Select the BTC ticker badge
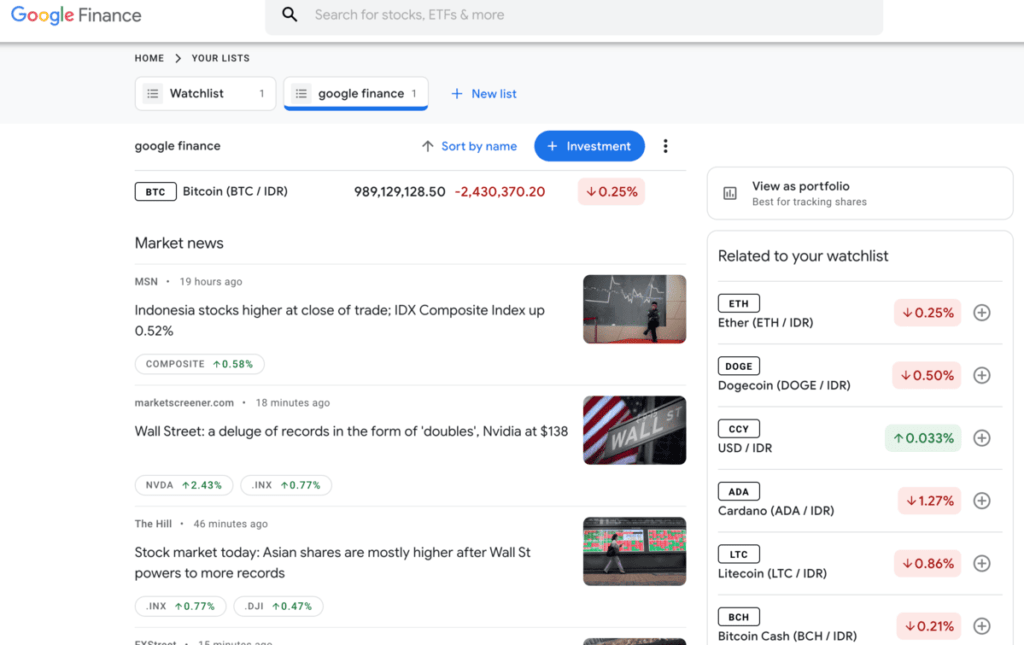The width and height of the screenshot is (1024, 645). pos(155,191)
